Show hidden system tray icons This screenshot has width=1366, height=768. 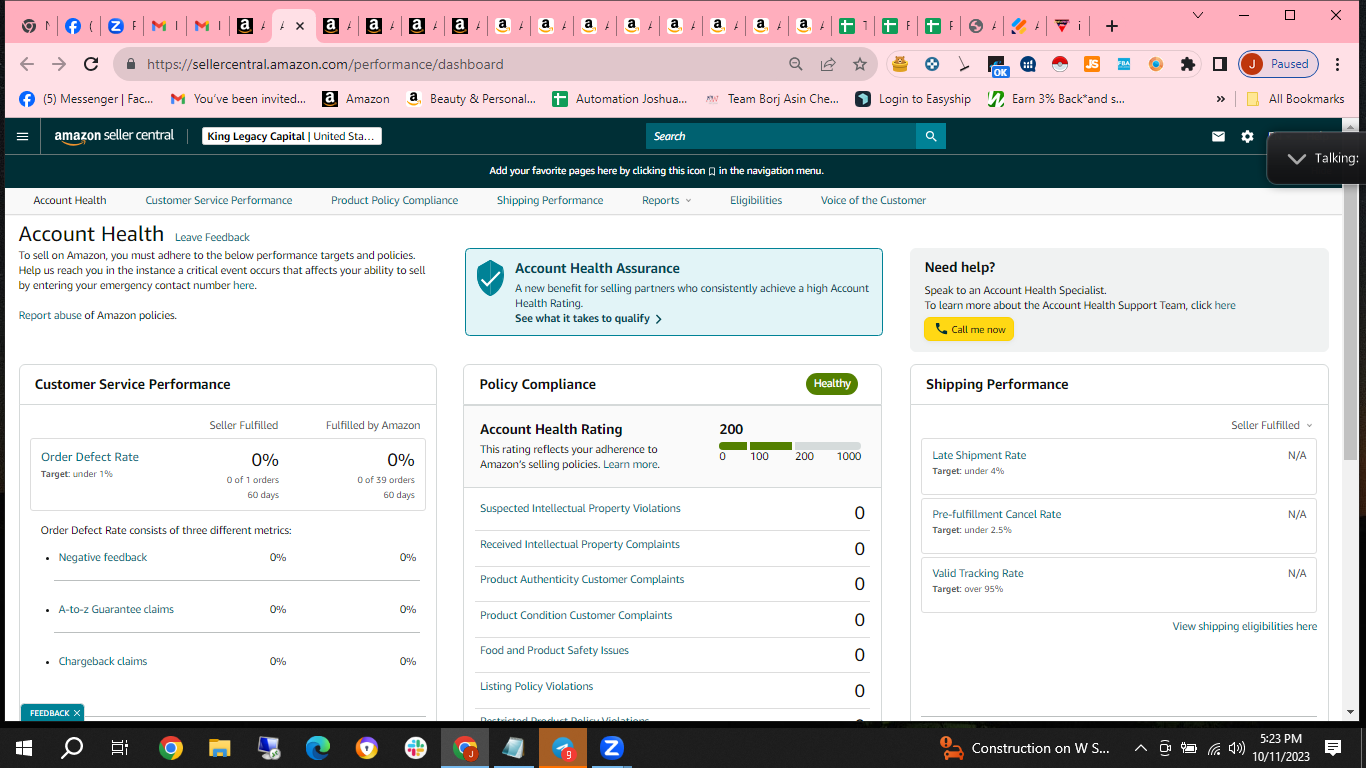coord(1140,748)
